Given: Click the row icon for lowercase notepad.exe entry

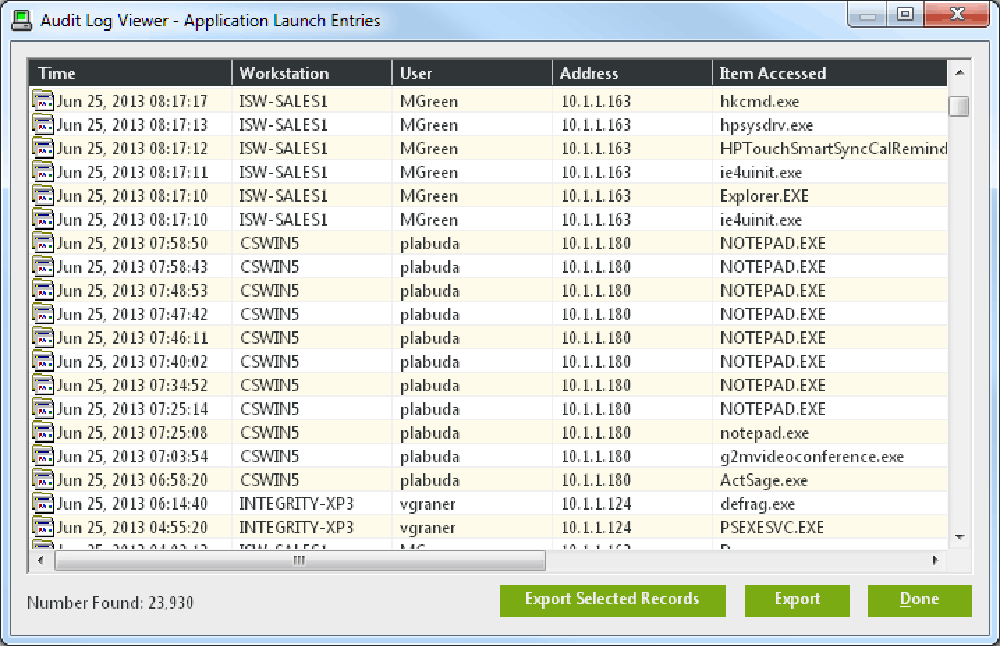Looking at the screenshot, I should coord(43,433).
